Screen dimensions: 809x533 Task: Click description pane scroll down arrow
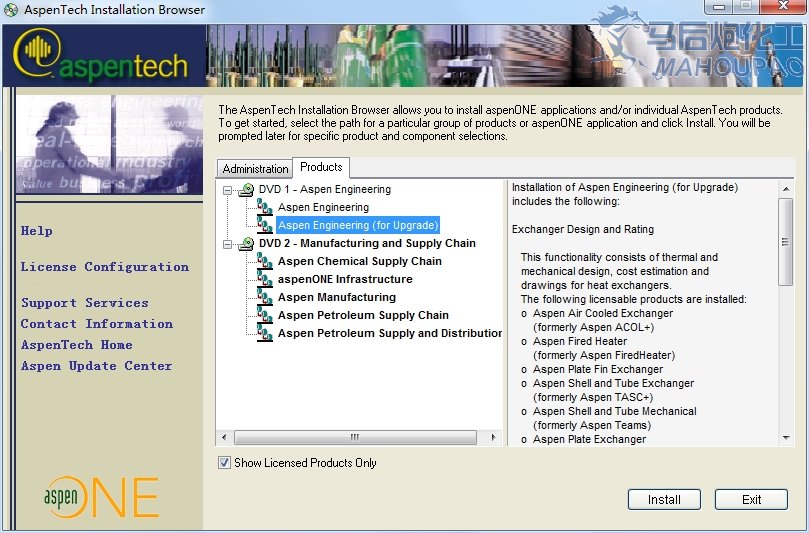click(785, 438)
